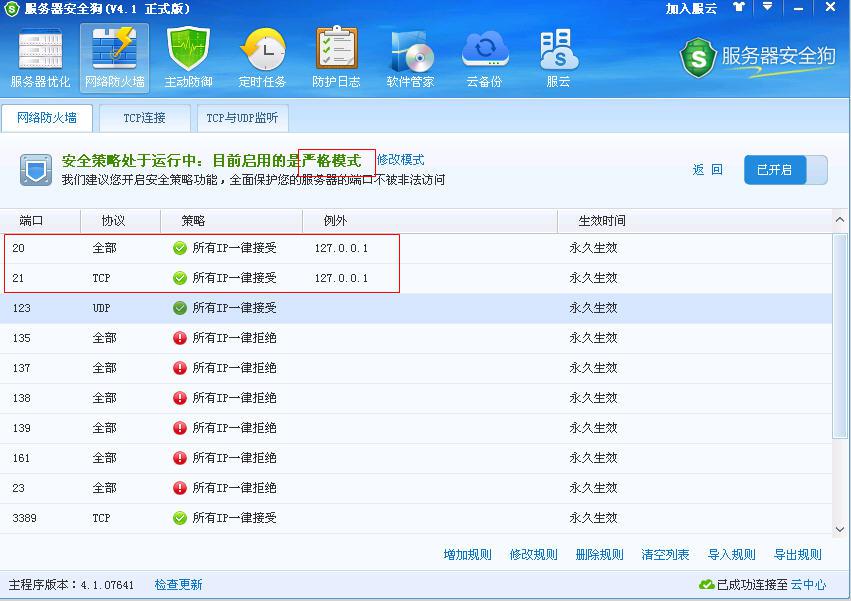This screenshot has height=601, width=851.
Task: Click the 服务器安全狗 logo at top right
Action: [758, 57]
